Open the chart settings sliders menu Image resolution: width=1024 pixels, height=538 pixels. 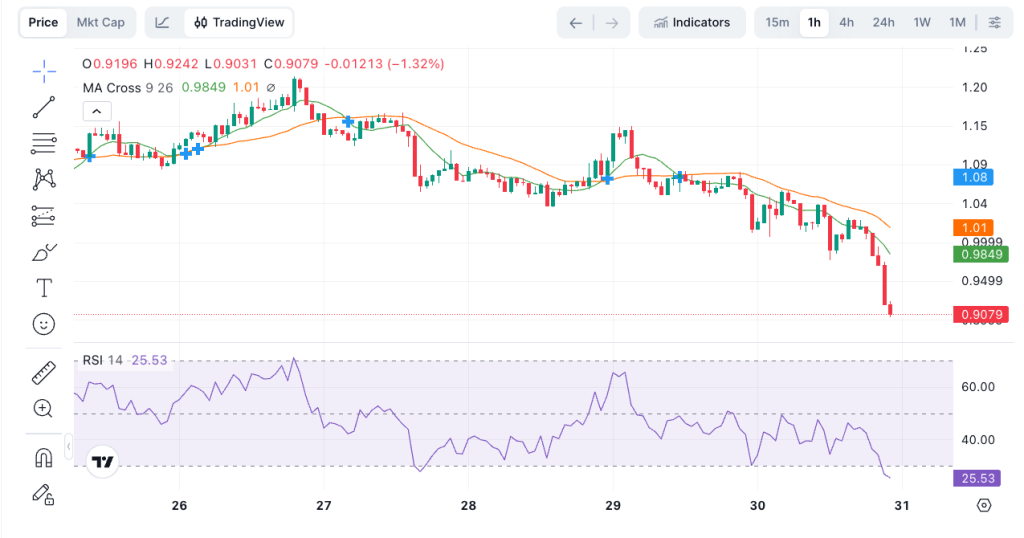(x=994, y=22)
